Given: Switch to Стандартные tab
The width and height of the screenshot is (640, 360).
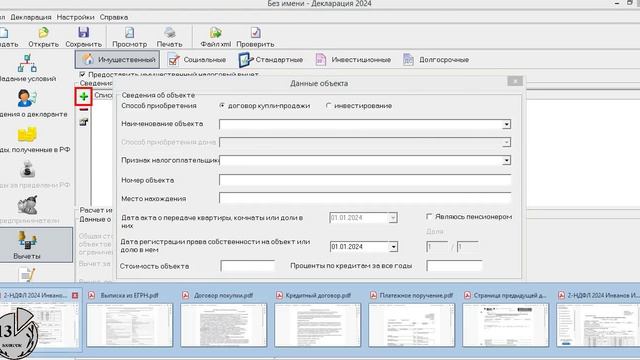Looking at the screenshot, I should [x=271, y=60].
